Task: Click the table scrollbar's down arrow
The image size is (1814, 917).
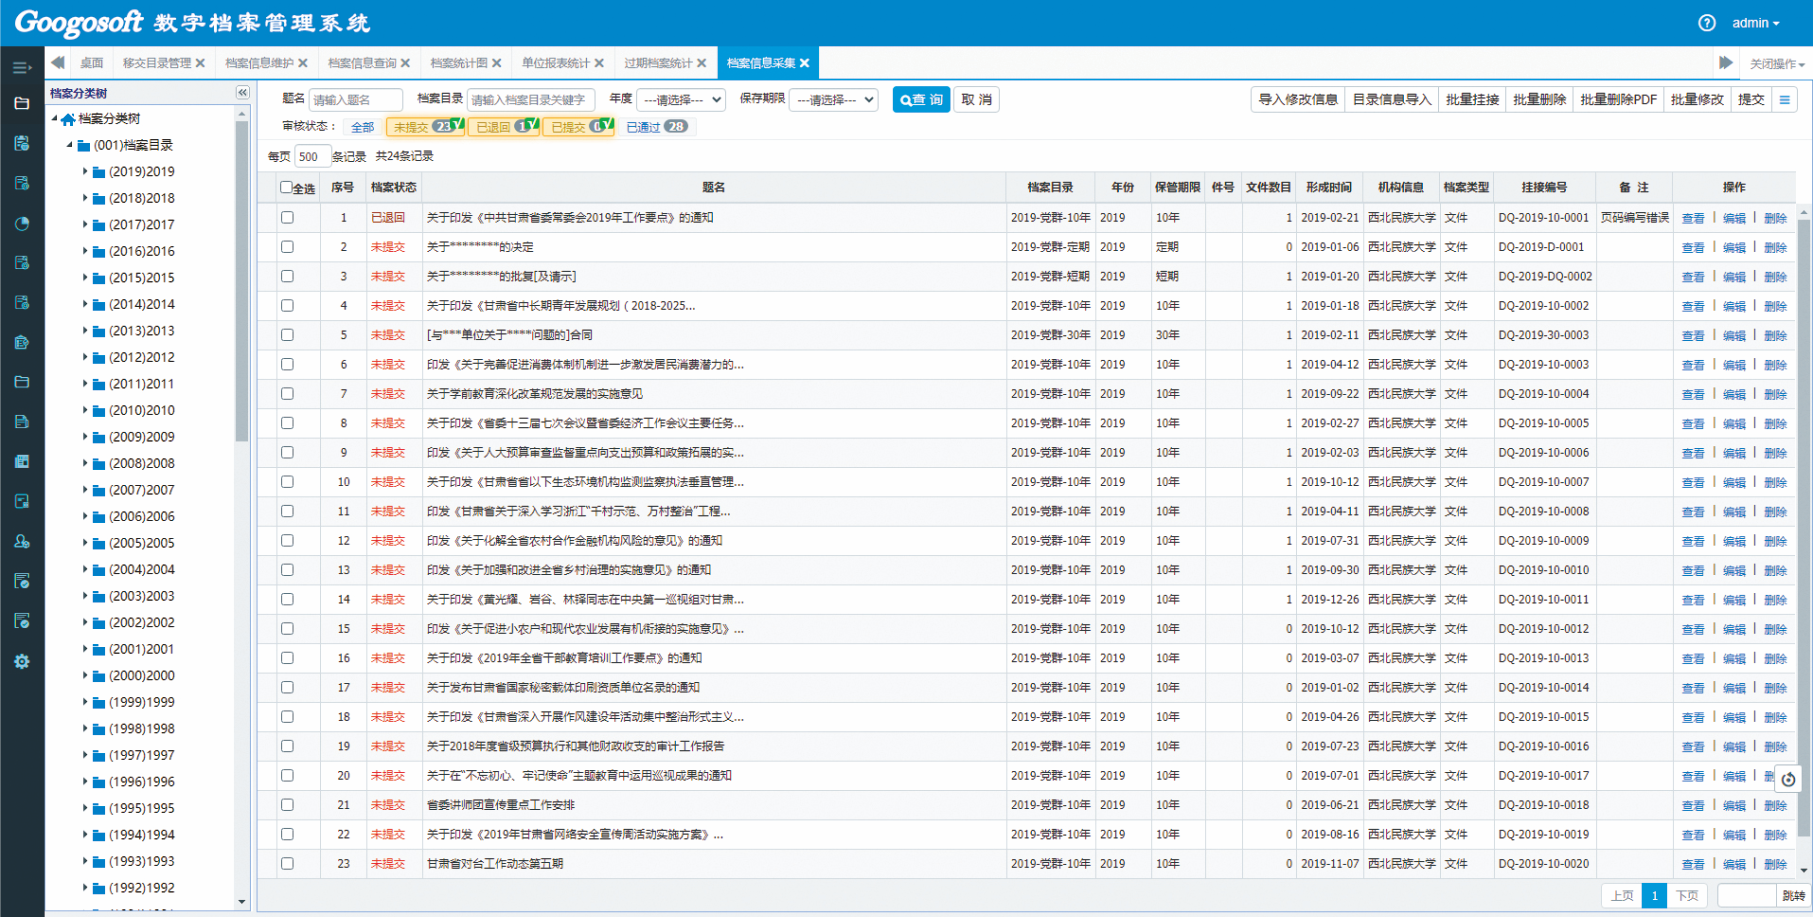Action: (1804, 870)
